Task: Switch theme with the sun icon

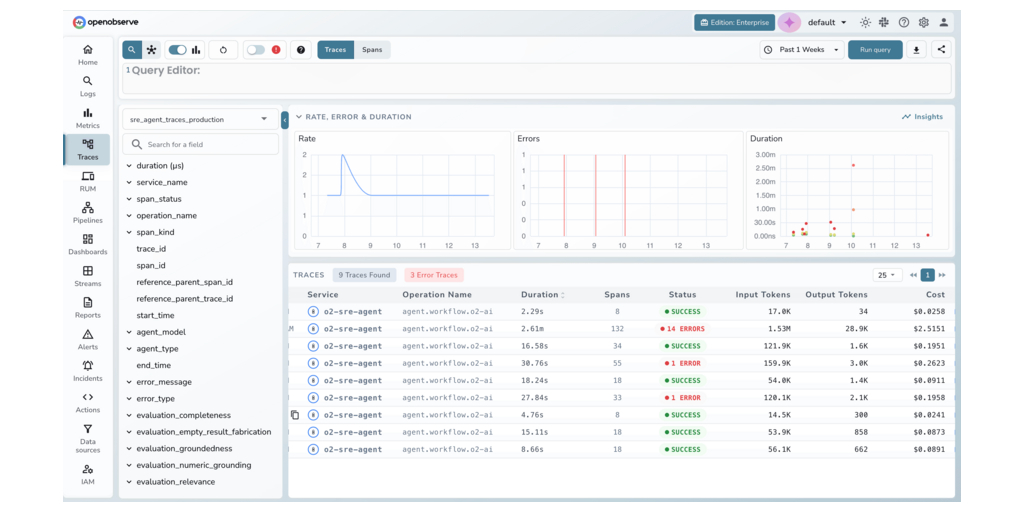Action: pyautogui.click(x=865, y=22)
